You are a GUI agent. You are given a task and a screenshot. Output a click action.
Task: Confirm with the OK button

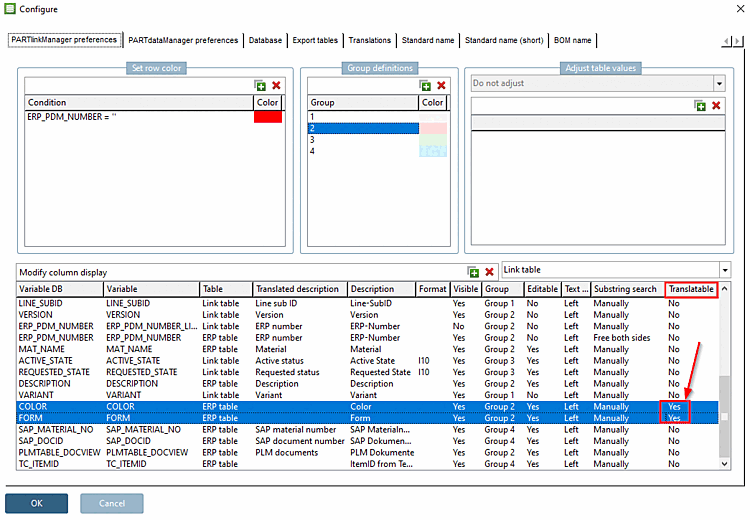36,503
